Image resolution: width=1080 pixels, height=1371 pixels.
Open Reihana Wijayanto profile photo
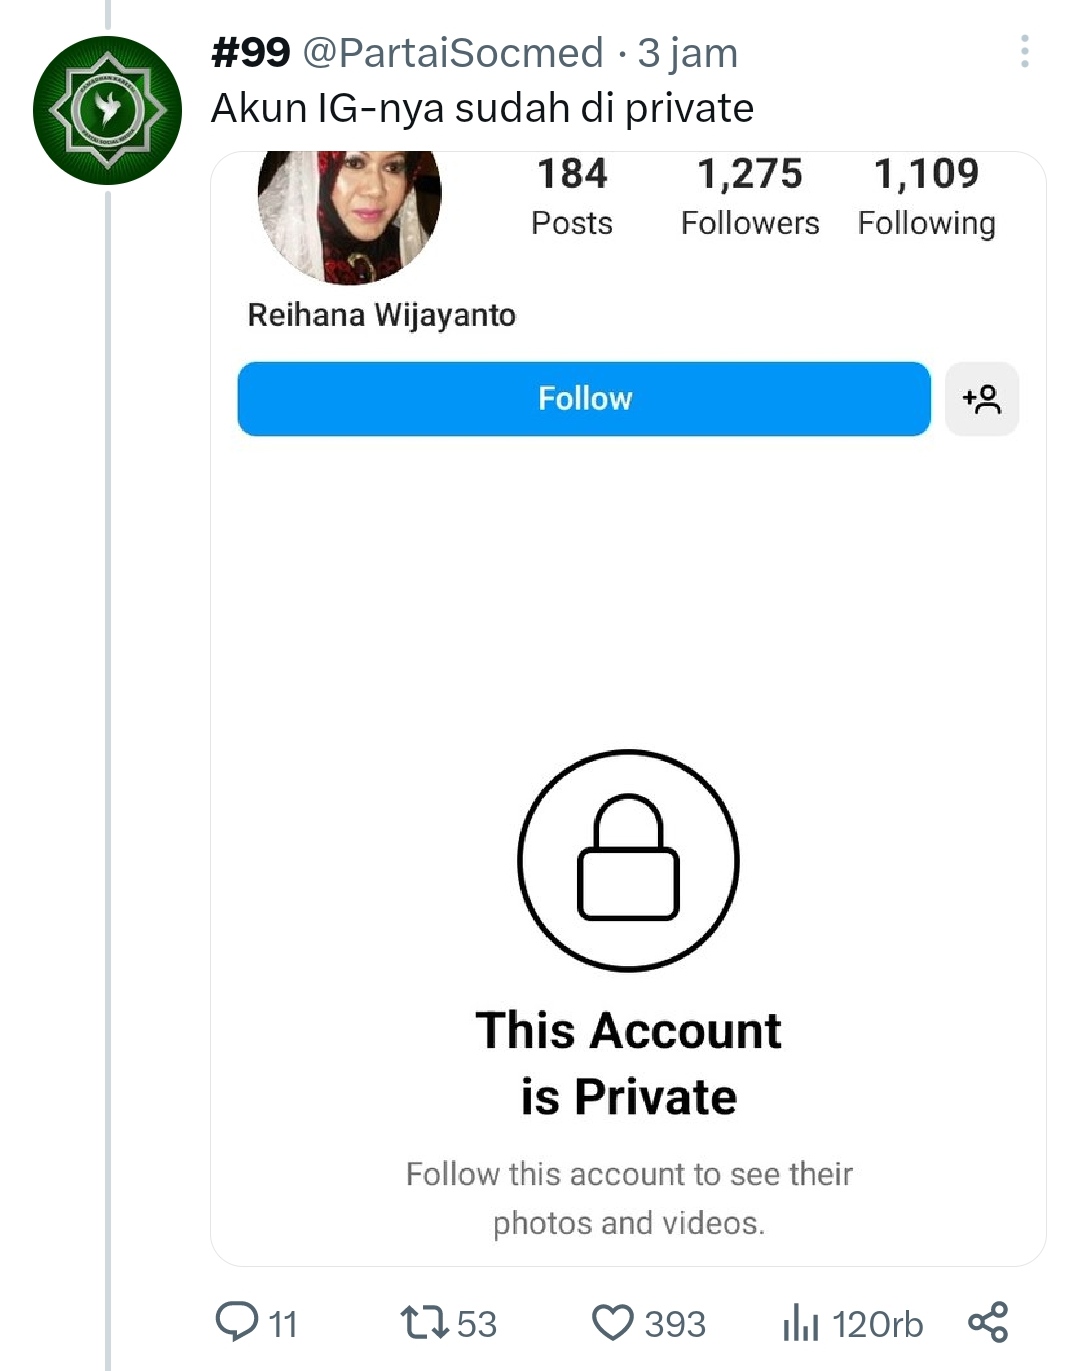pyautogui.click(x=349, y=215)
